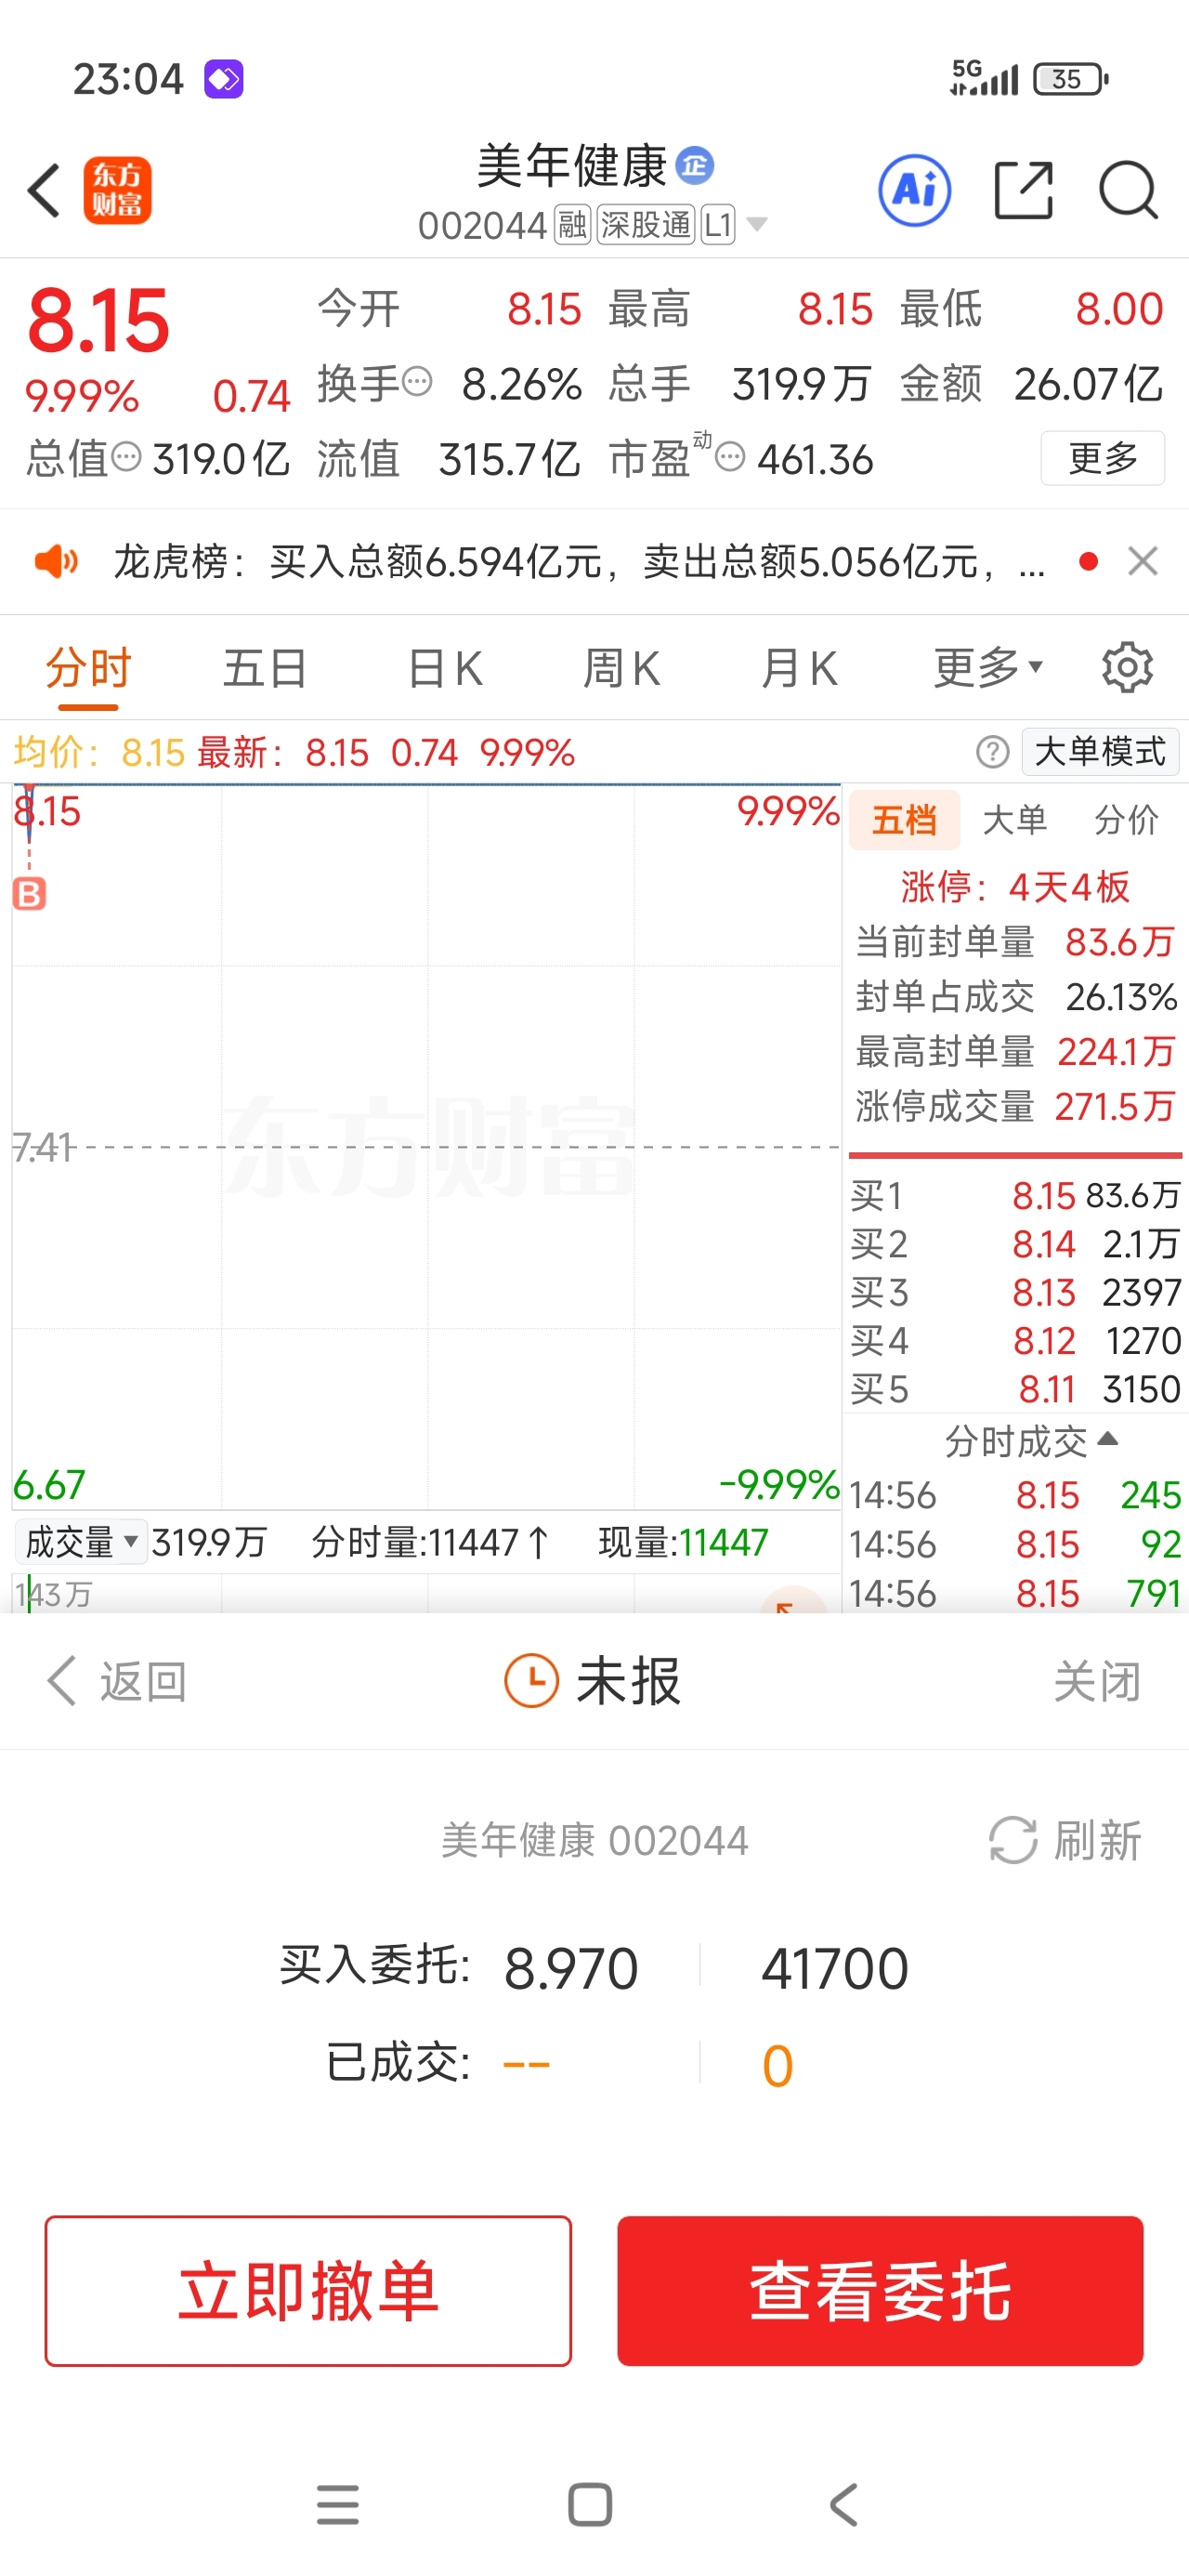Switch to the 五日 chart tab

[264, 668]
